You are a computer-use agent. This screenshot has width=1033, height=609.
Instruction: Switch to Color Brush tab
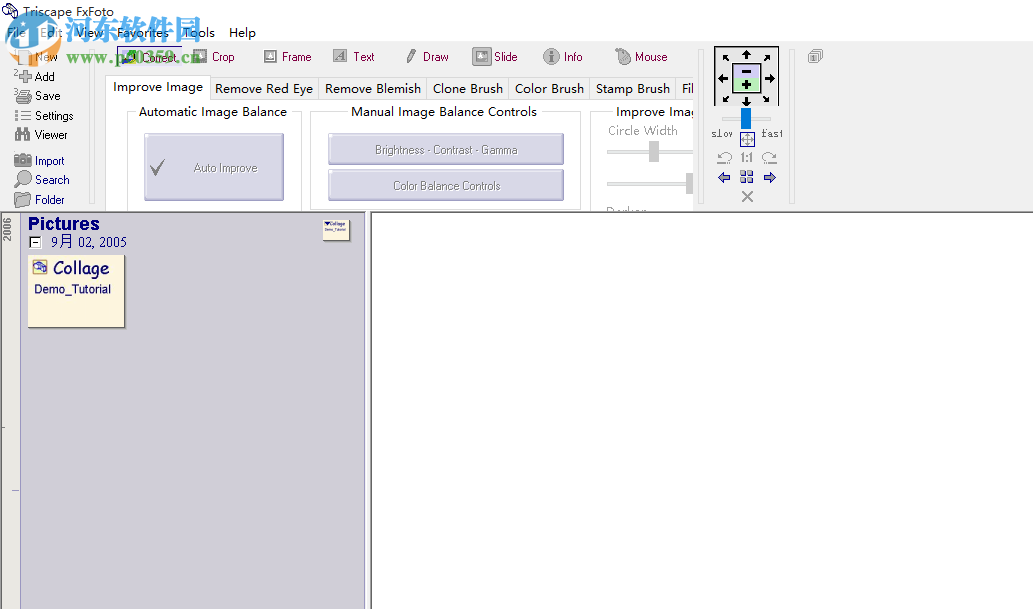pos(549,88)
